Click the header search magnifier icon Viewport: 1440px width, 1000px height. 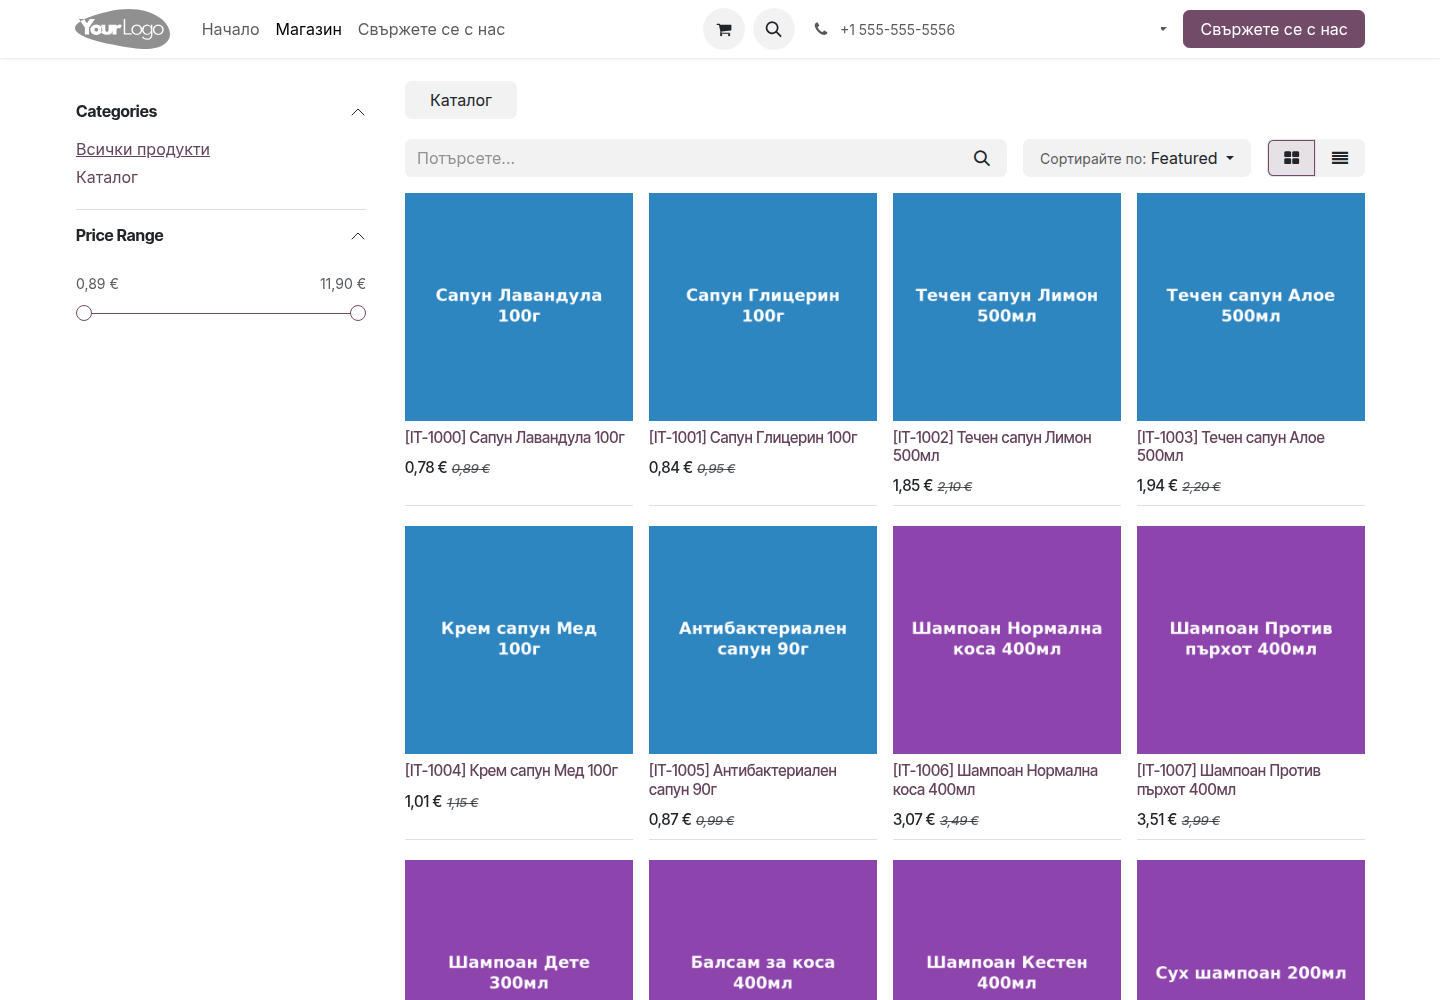tap(774, 30)
